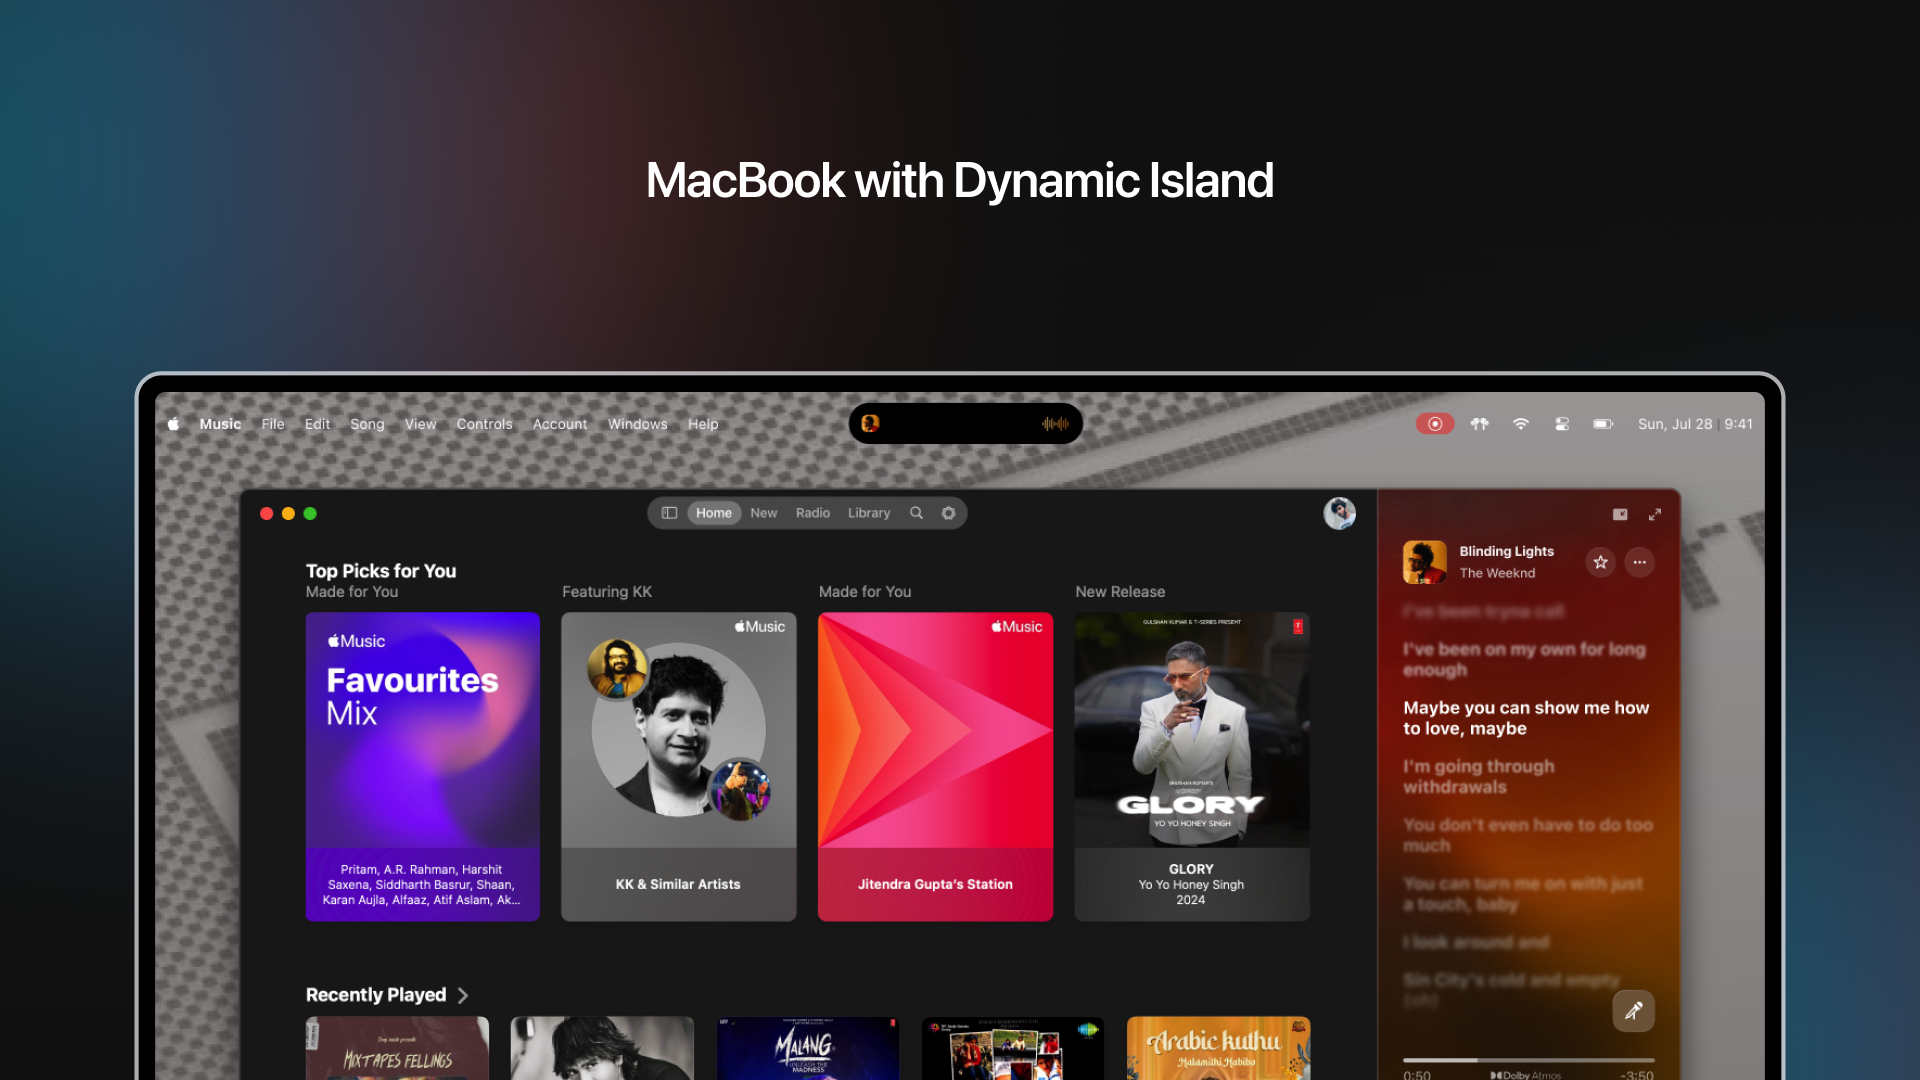1920x1080 pixels.
Task: Open the Apple menu logo
Action: (173, 424)
